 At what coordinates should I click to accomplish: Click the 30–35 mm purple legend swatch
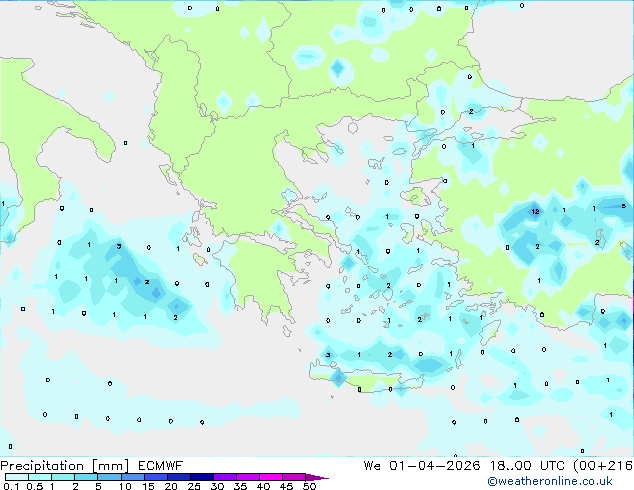click(x=225, y=477)
